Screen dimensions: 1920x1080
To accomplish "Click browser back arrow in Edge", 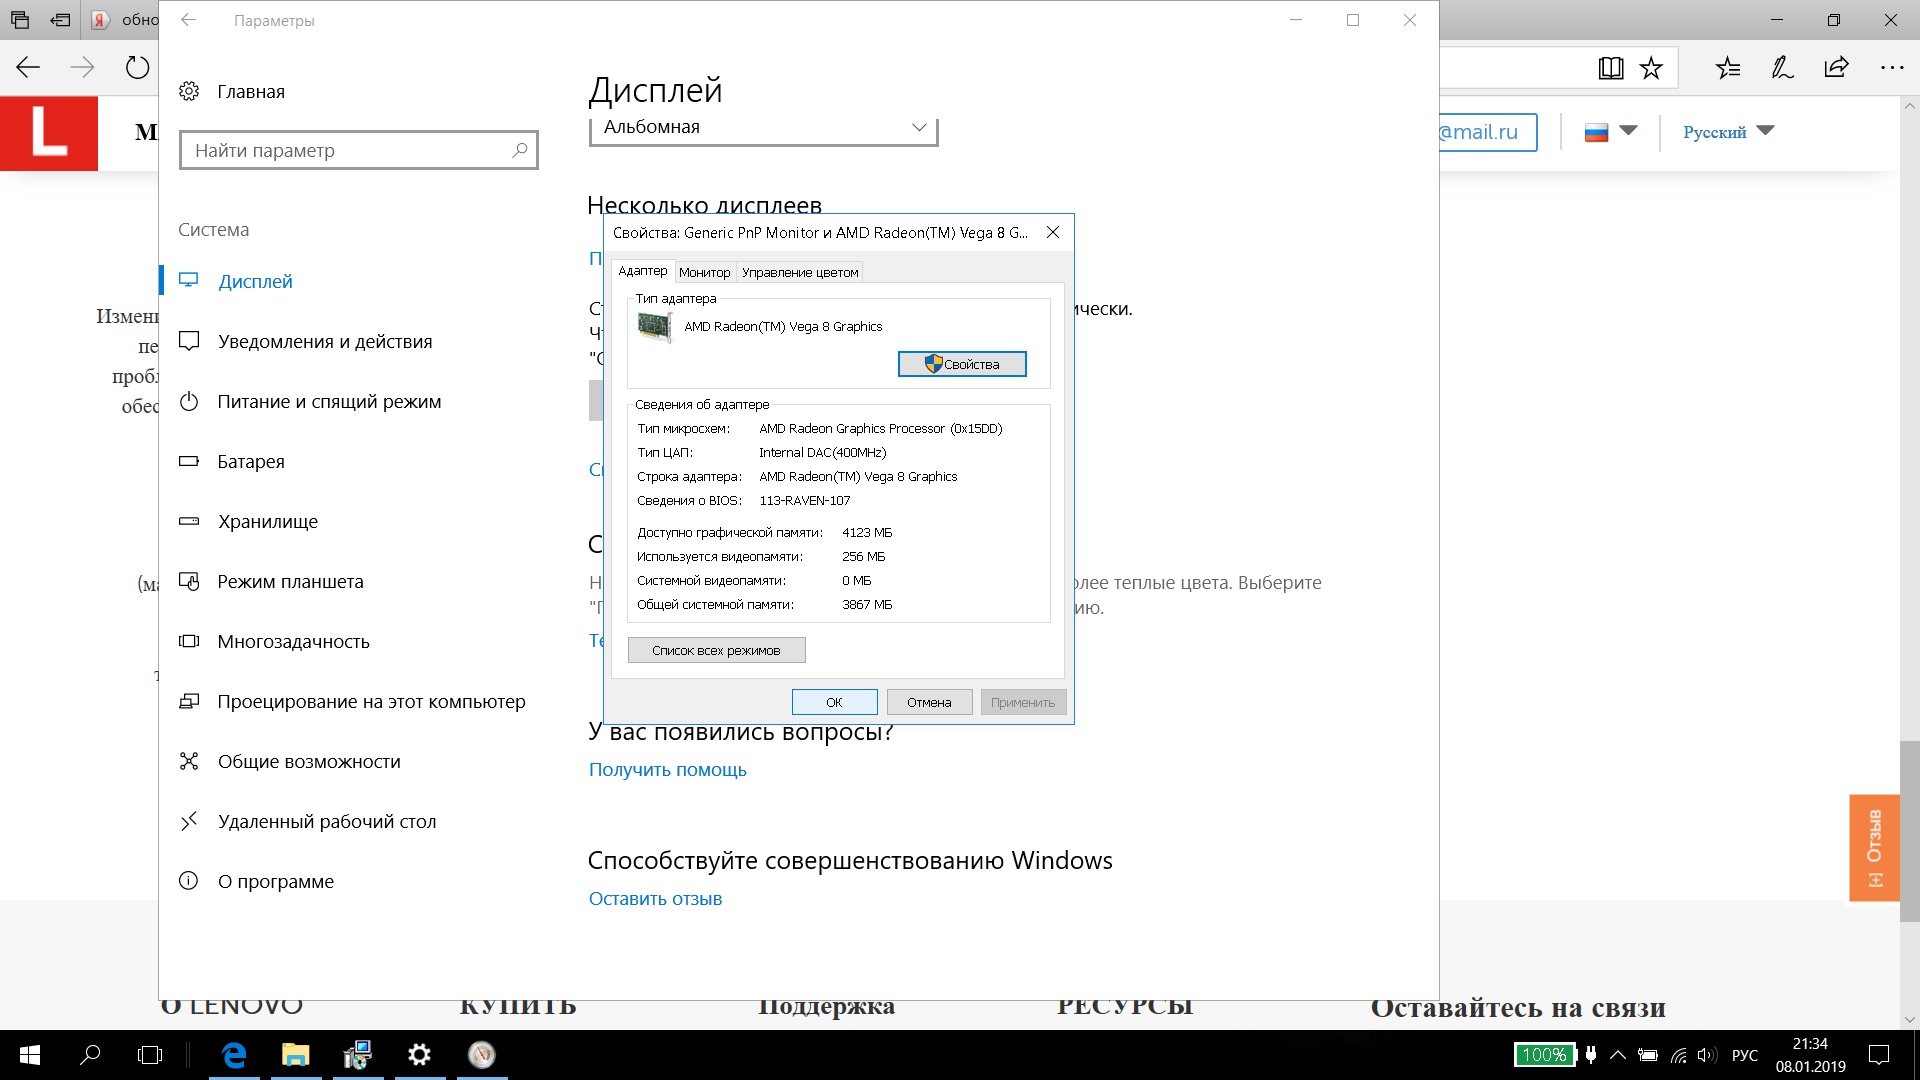I will [28, 68].
